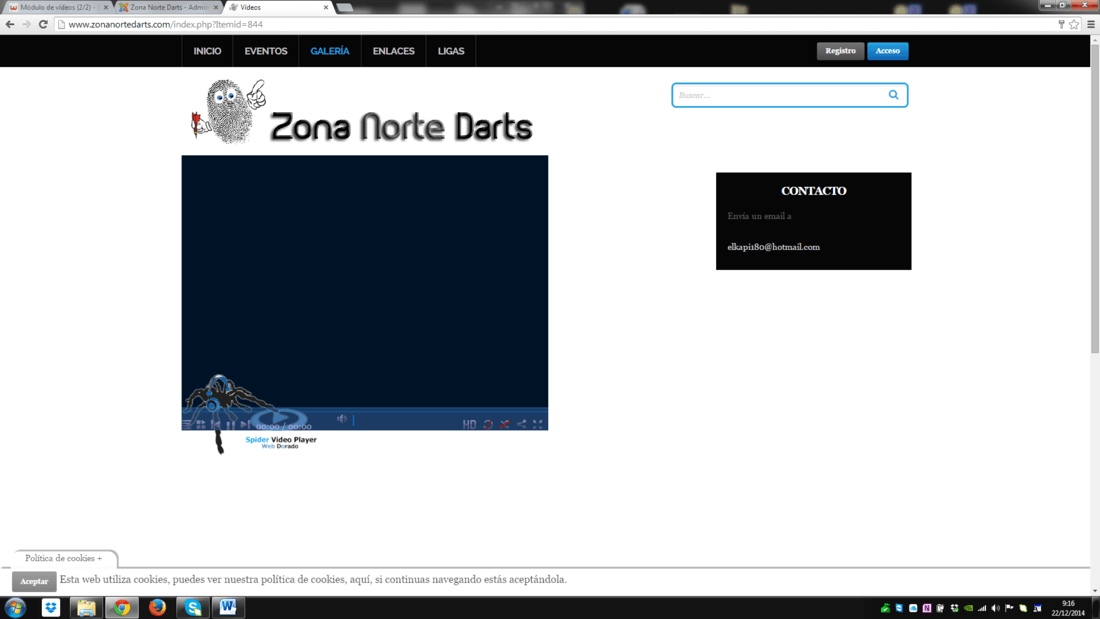Accept cookies with Aceptar button
This screenshot has width=1100, height=619.
34,581
